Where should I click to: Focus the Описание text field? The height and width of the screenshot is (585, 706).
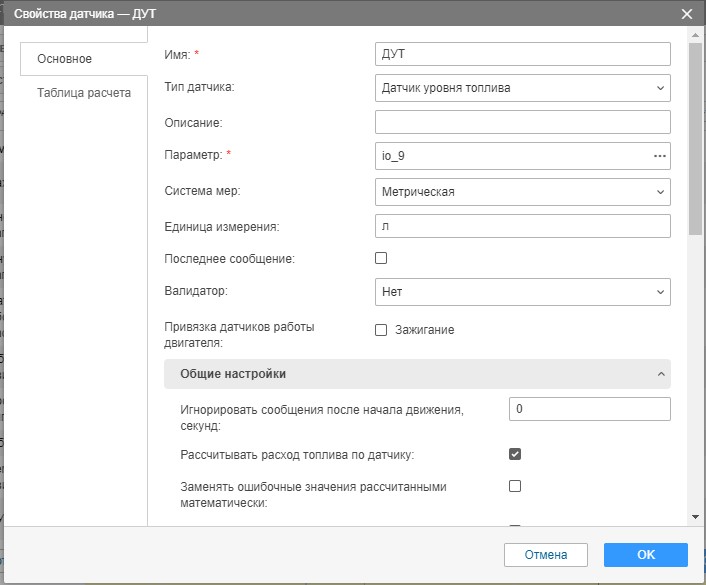point(522,122)
